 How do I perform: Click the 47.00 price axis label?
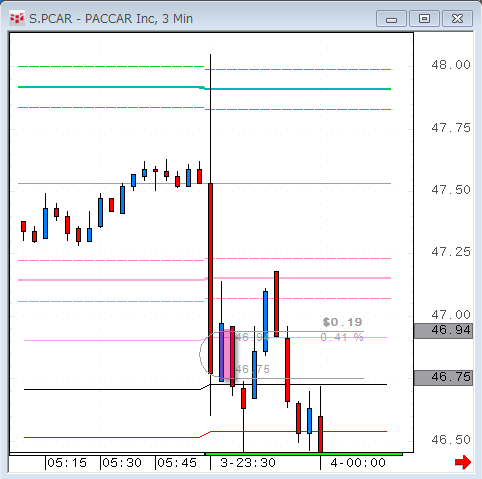[451, 314]
